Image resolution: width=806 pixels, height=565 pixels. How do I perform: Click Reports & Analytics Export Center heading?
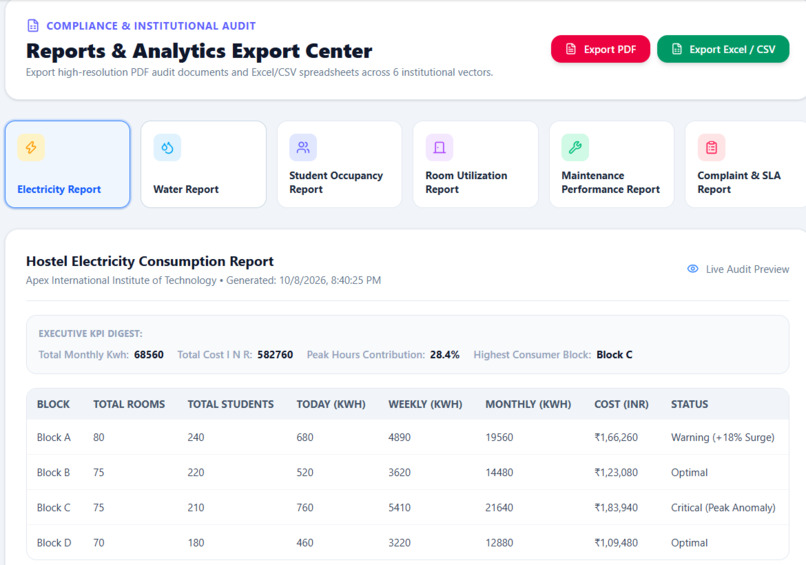(x=199, y=51)
